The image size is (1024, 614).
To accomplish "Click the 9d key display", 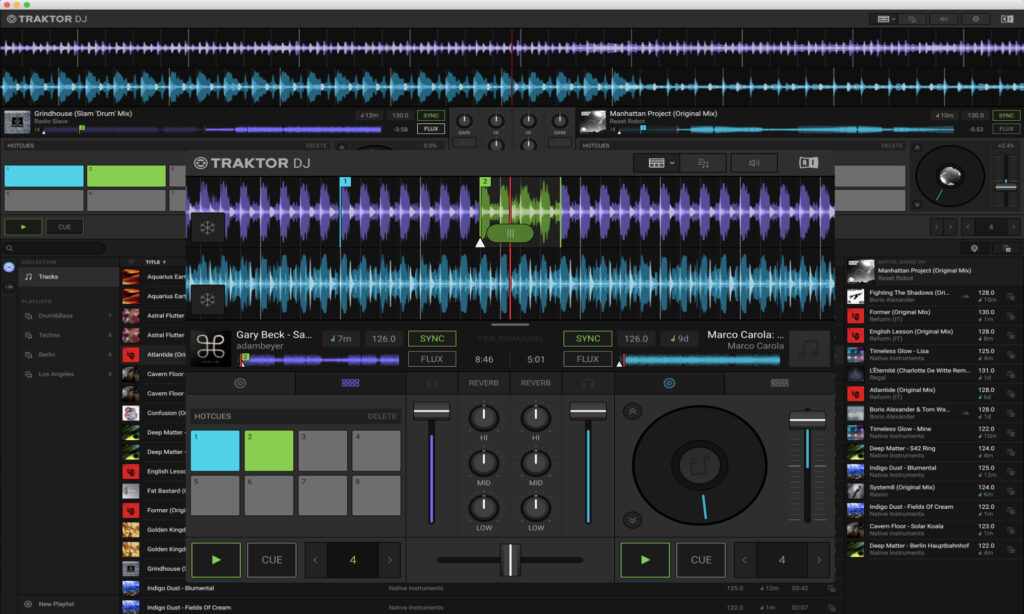I will click(679, 338).
